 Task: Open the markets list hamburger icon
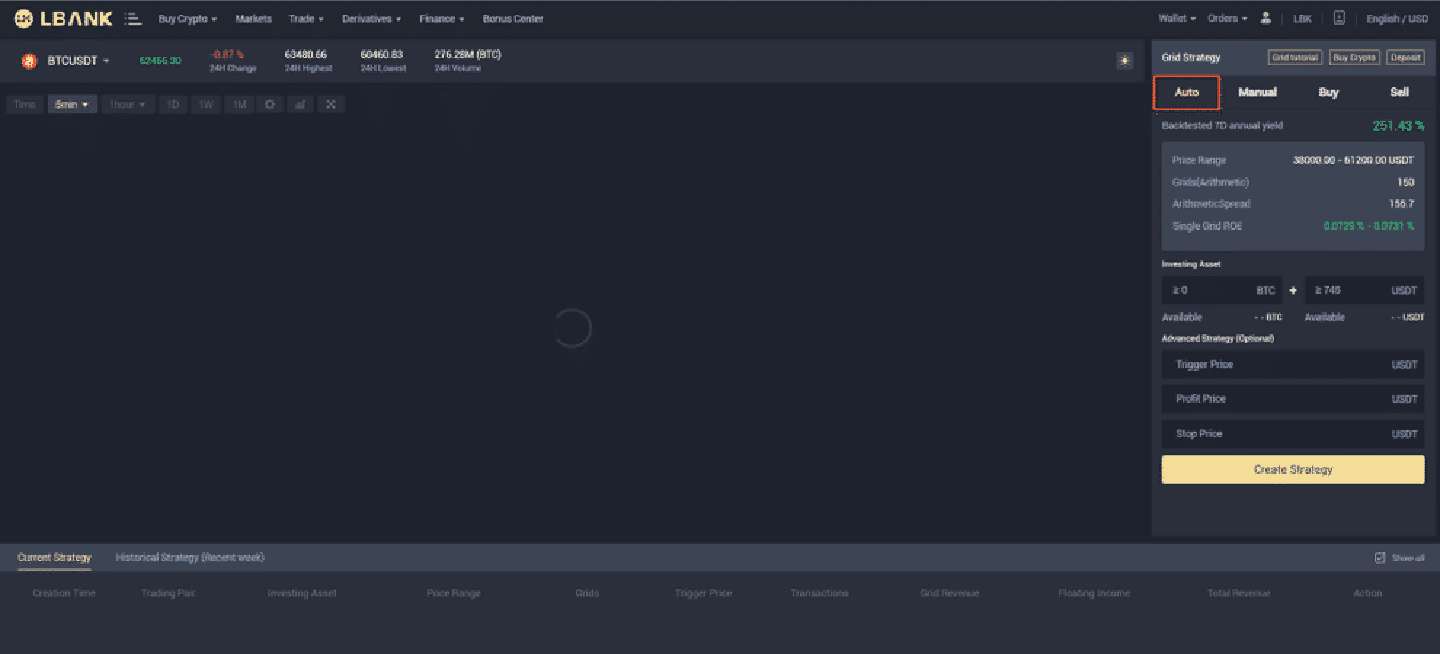(134, 17)
